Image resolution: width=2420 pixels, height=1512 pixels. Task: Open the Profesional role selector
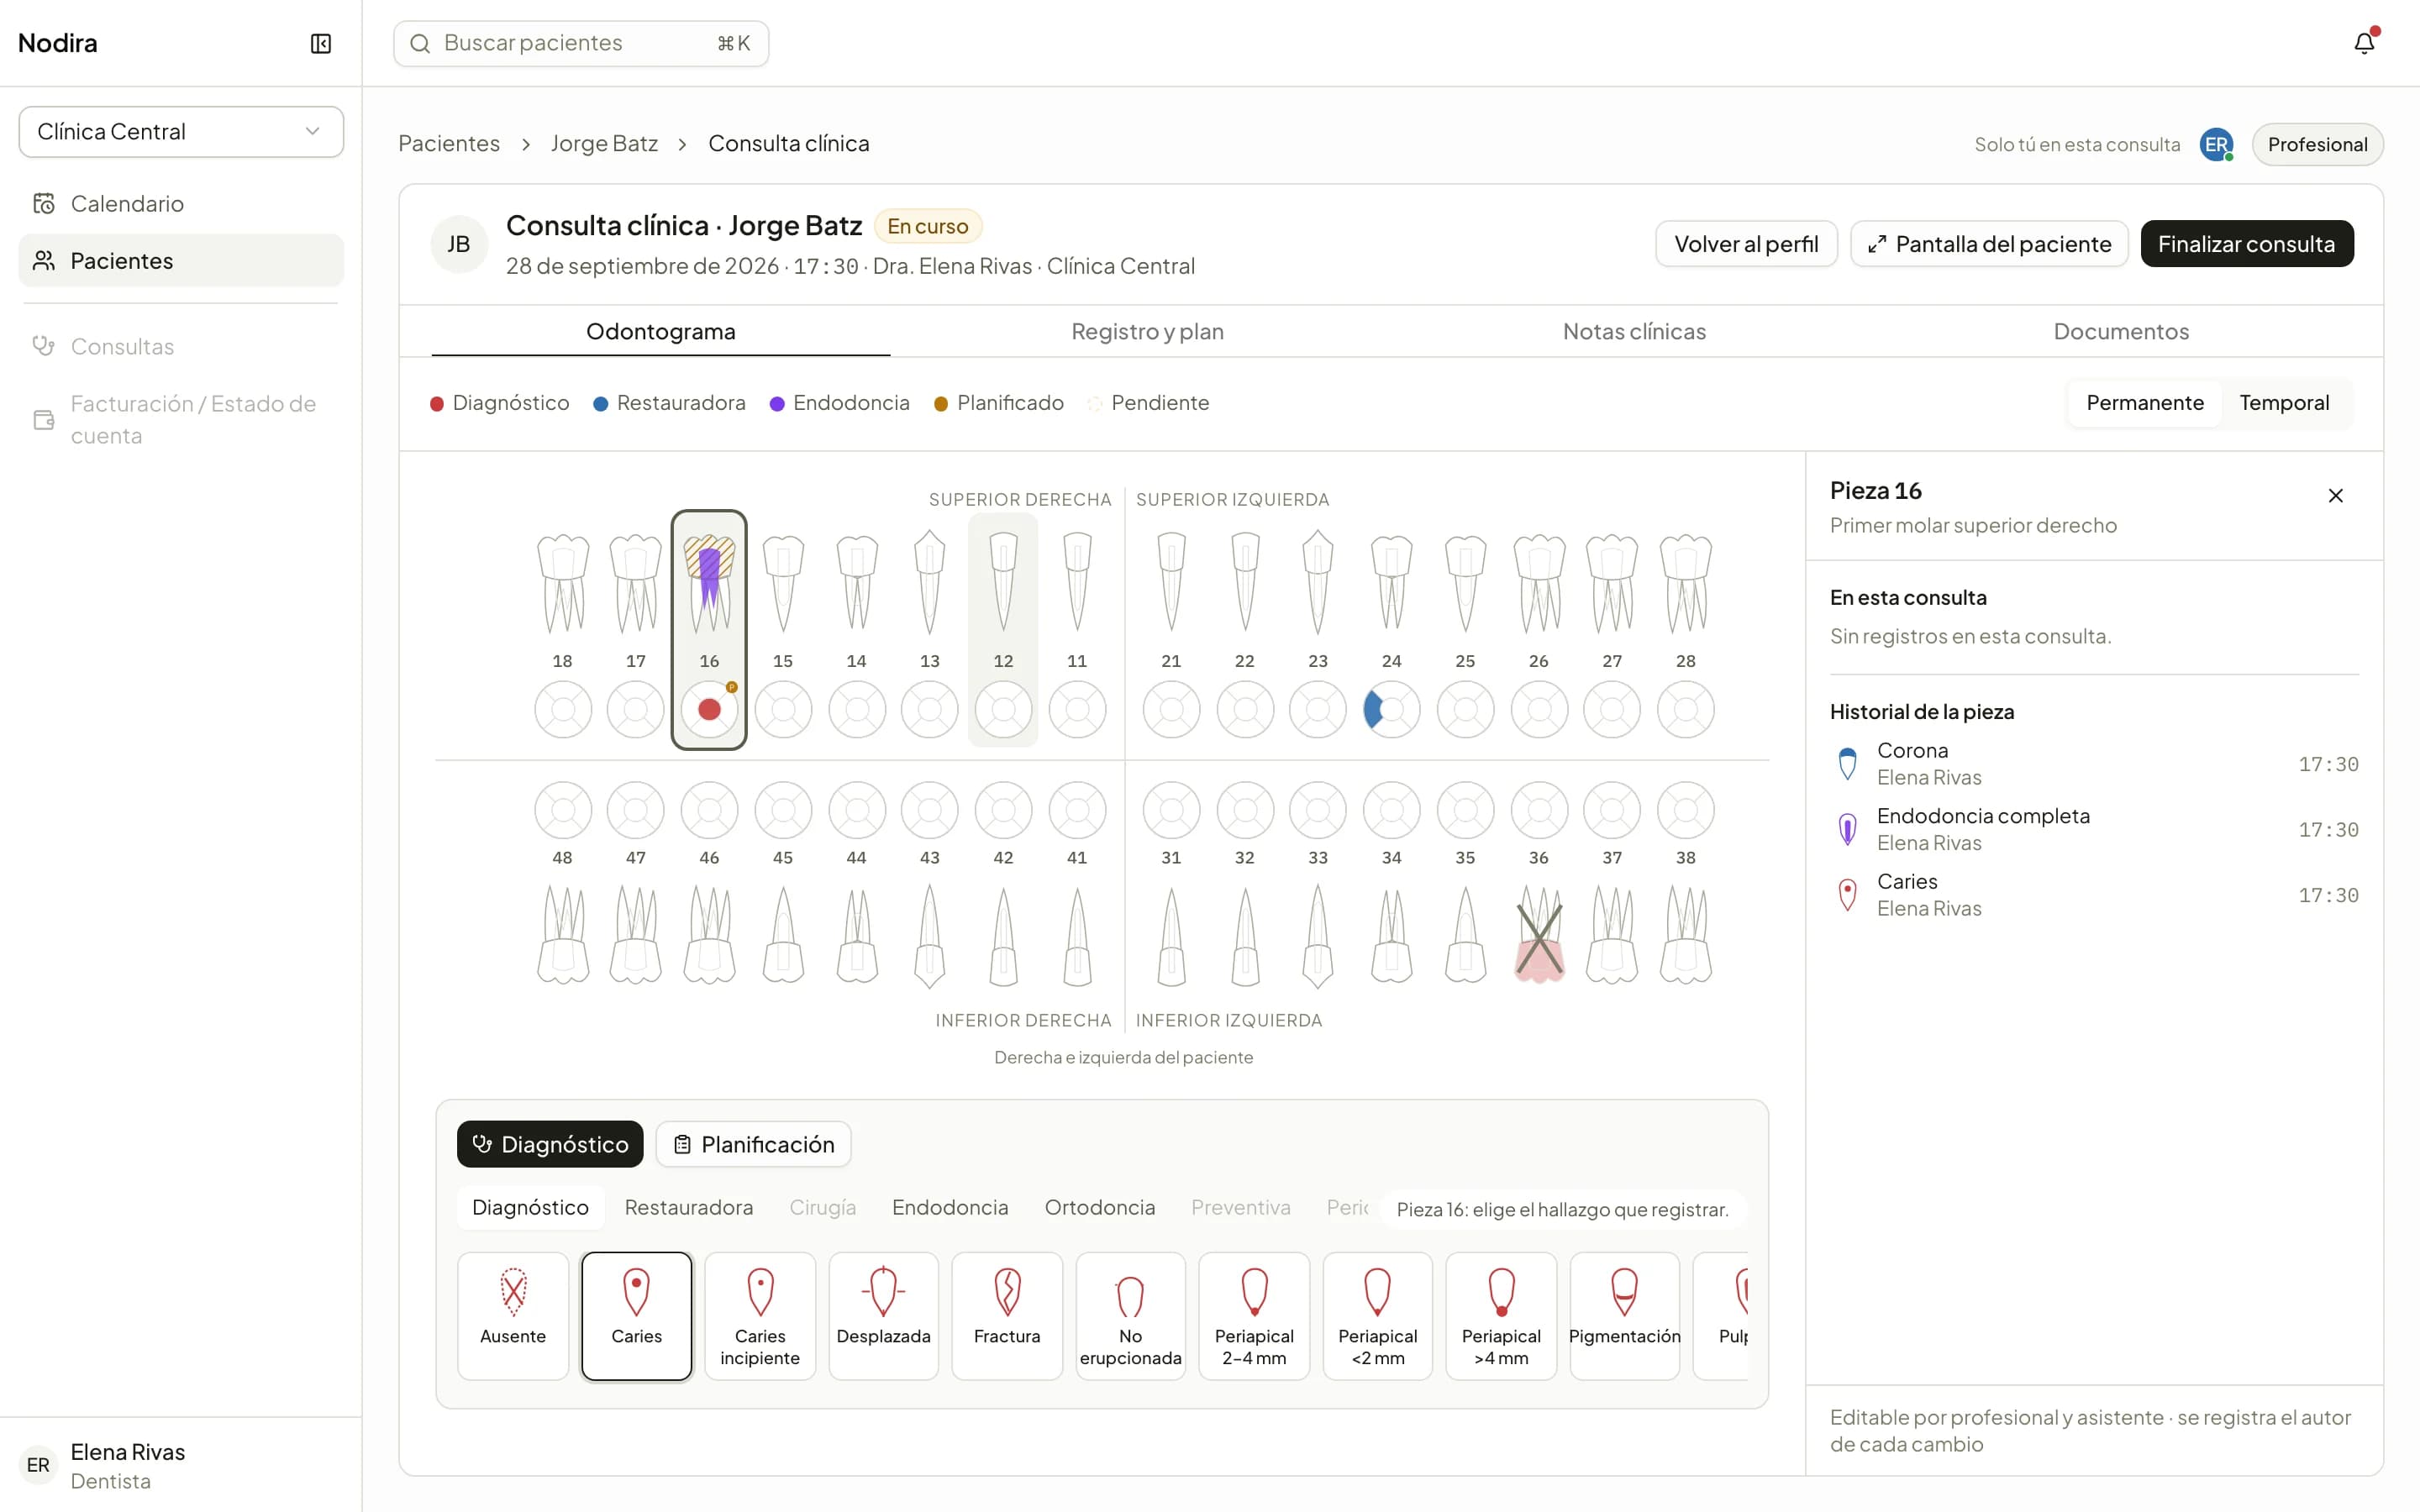click(2317, 145)
